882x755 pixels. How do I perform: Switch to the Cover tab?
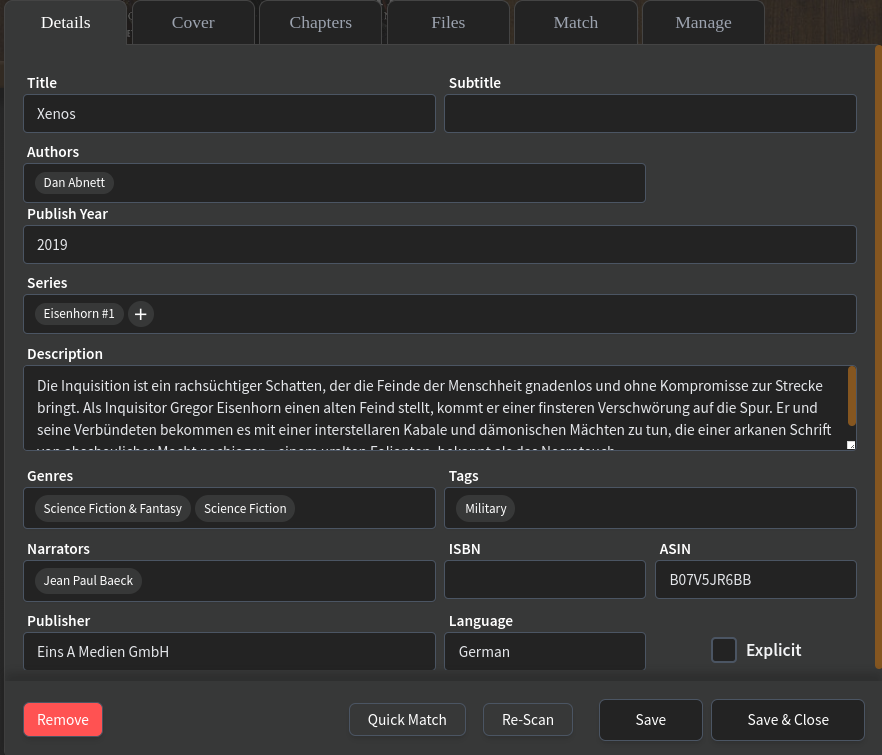click(192, 22)
